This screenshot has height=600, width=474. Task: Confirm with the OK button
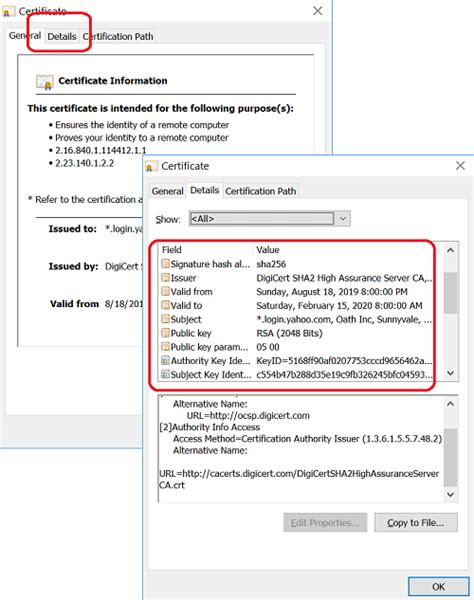click(x=438, y=586)
